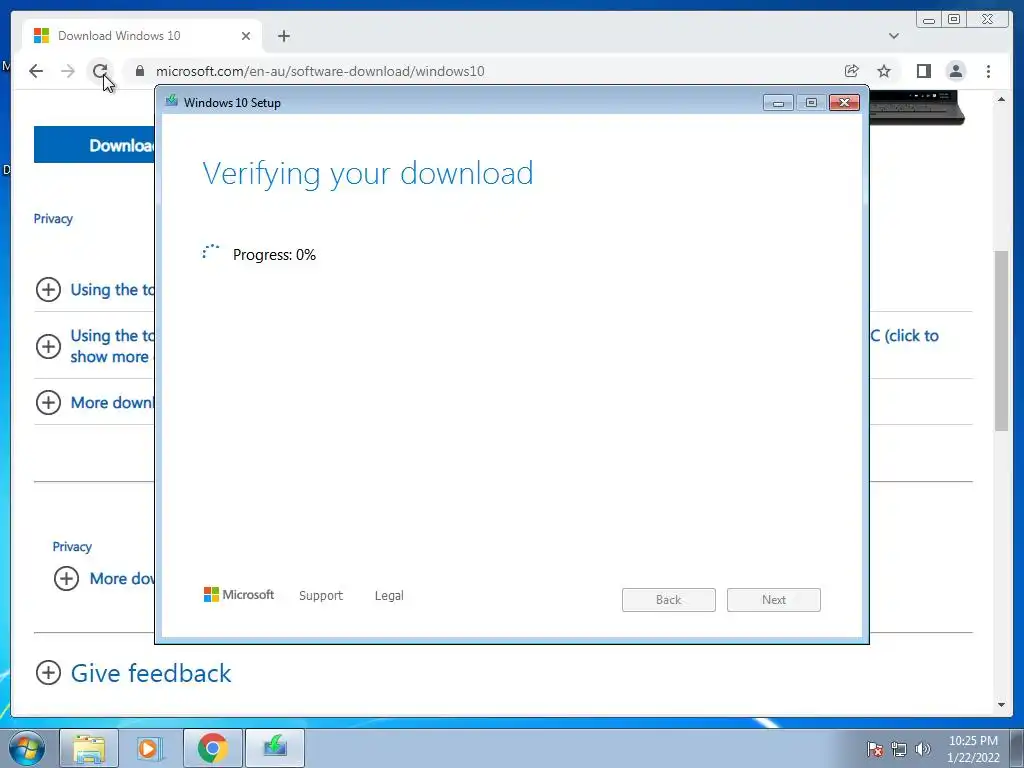Close the Download Windows 10 tab
The width and height of the screenshot is (1024, 768).
246,36
